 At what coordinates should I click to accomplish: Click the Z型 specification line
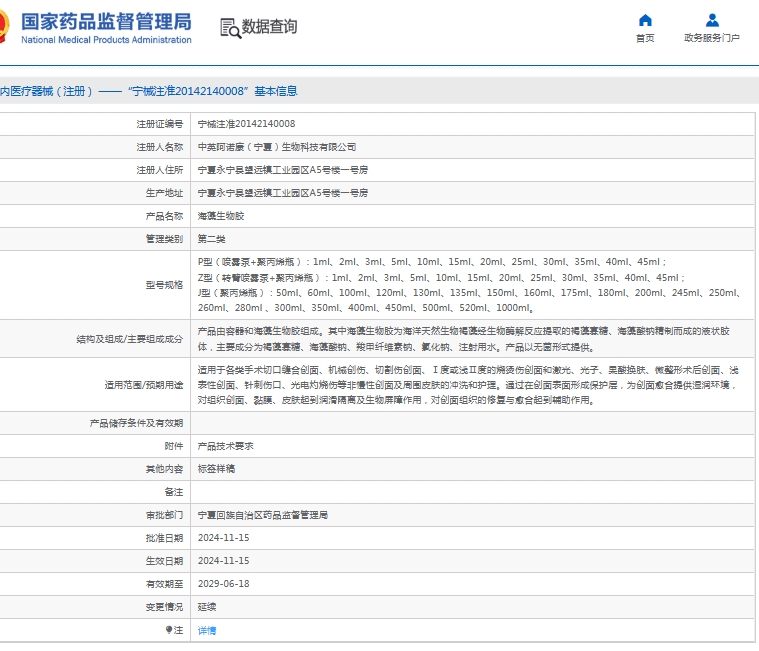pyautogui.click(x=441, y=278)
